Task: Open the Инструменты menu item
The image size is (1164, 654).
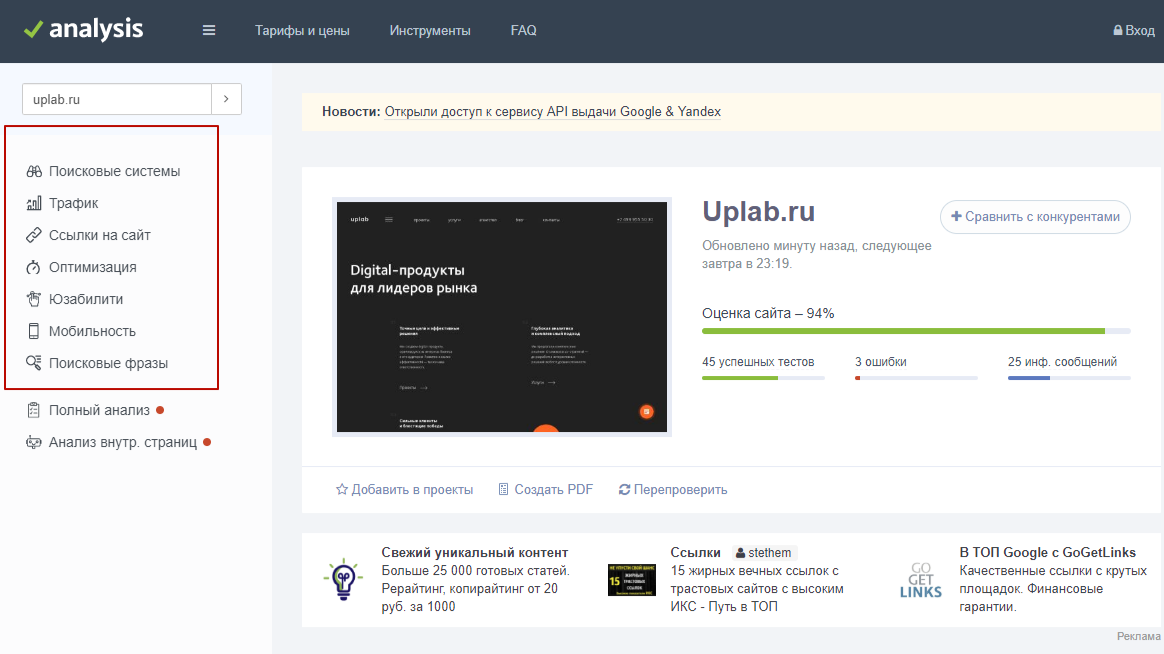Action: tap(430, 30)
